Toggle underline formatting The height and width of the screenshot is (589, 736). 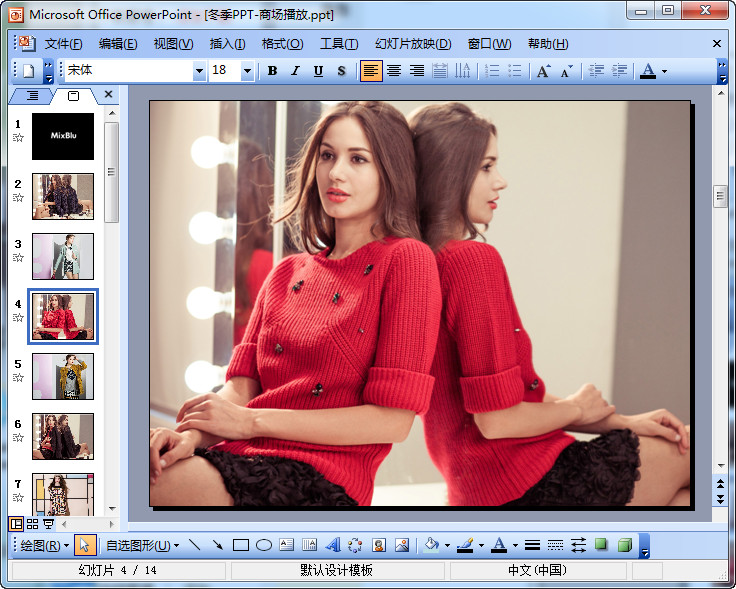click(318, 71)
